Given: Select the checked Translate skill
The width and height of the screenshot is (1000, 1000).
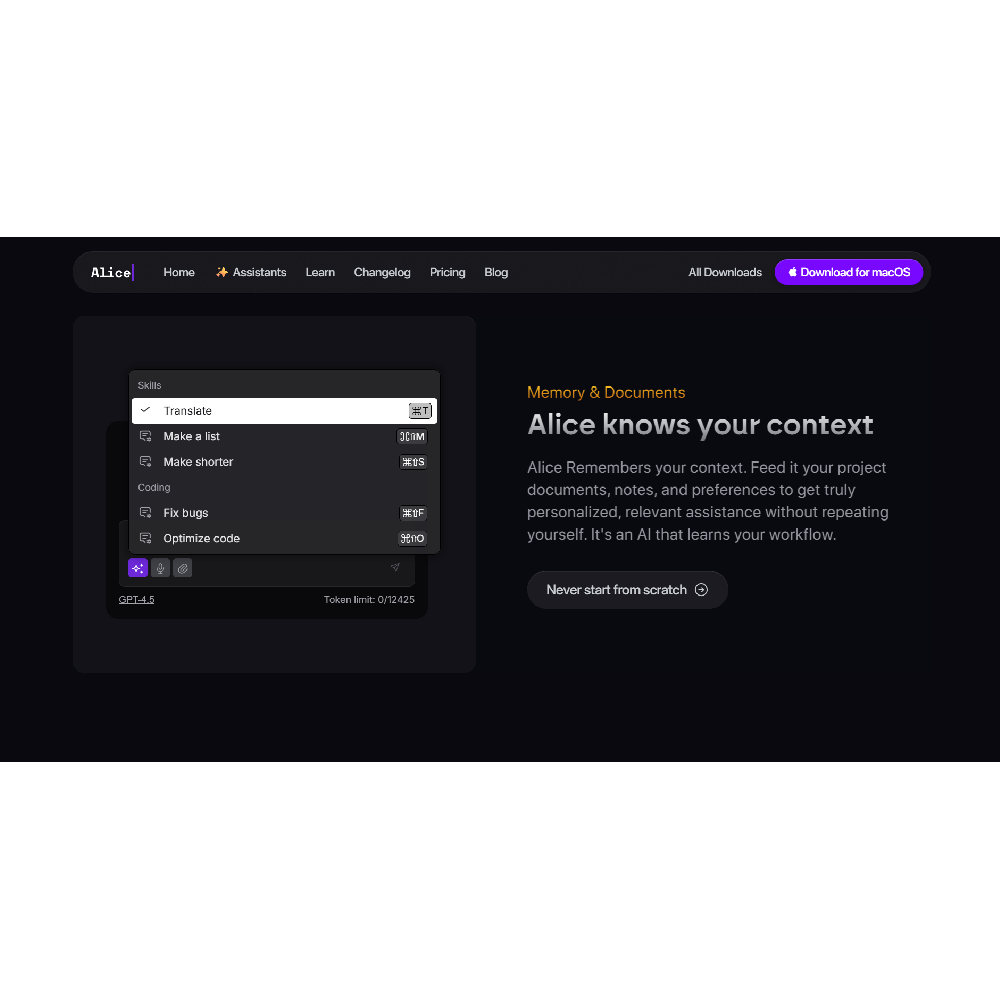Looking at the screenshot, I should (x=284, y=411).
